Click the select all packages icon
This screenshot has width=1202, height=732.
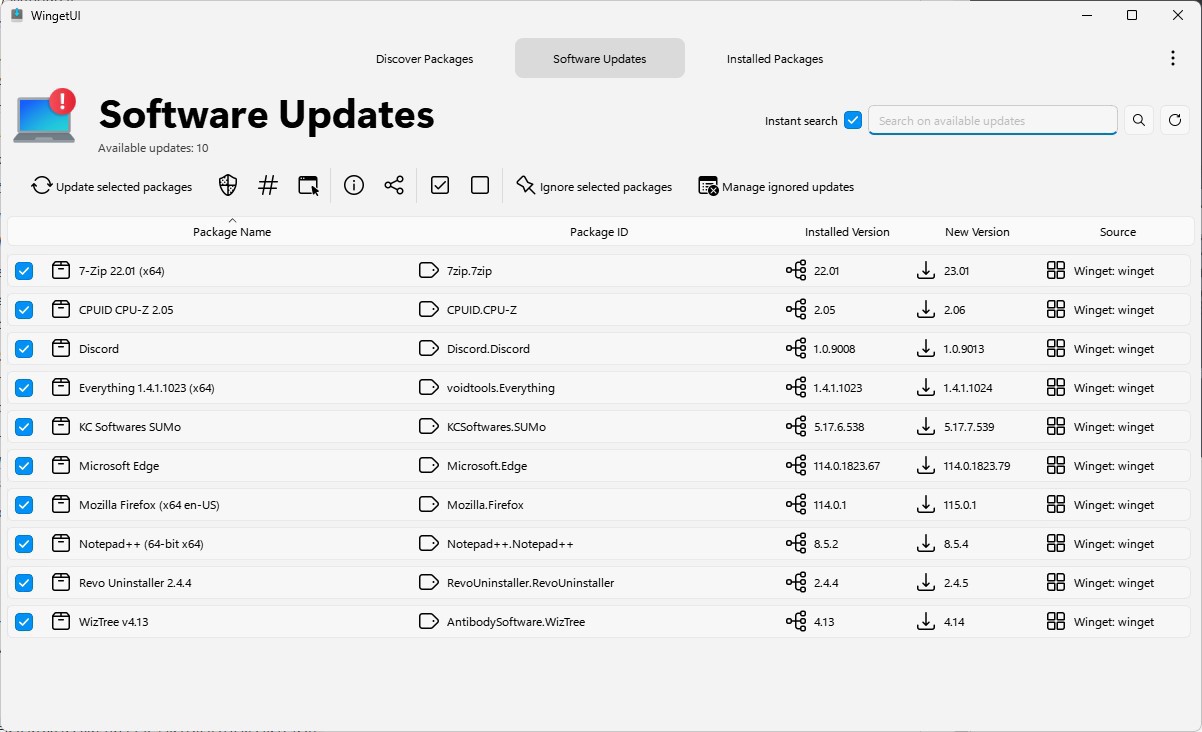click(x=440, y=185)
